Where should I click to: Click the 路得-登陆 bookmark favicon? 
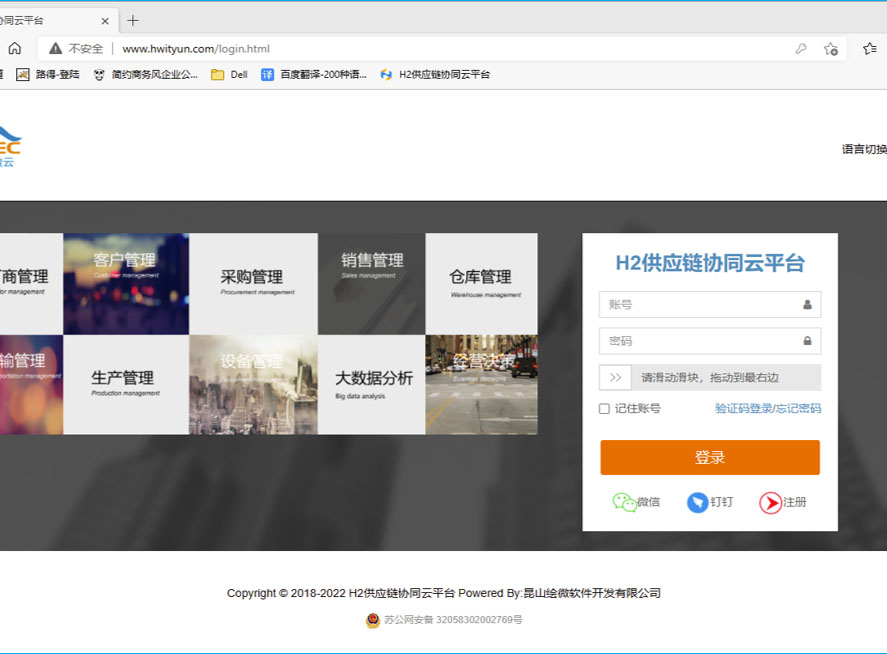coord(23,75)
